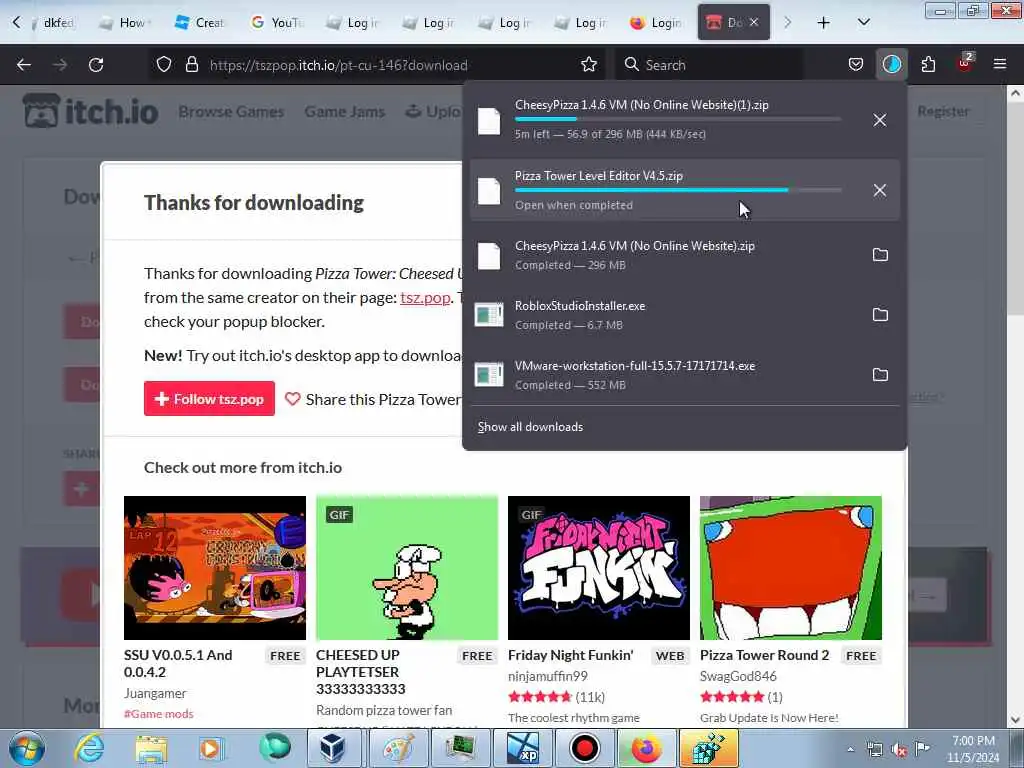Open Game Jams in itch.io header
This screenshot has height=768, width=1024.
pos(344,112)
